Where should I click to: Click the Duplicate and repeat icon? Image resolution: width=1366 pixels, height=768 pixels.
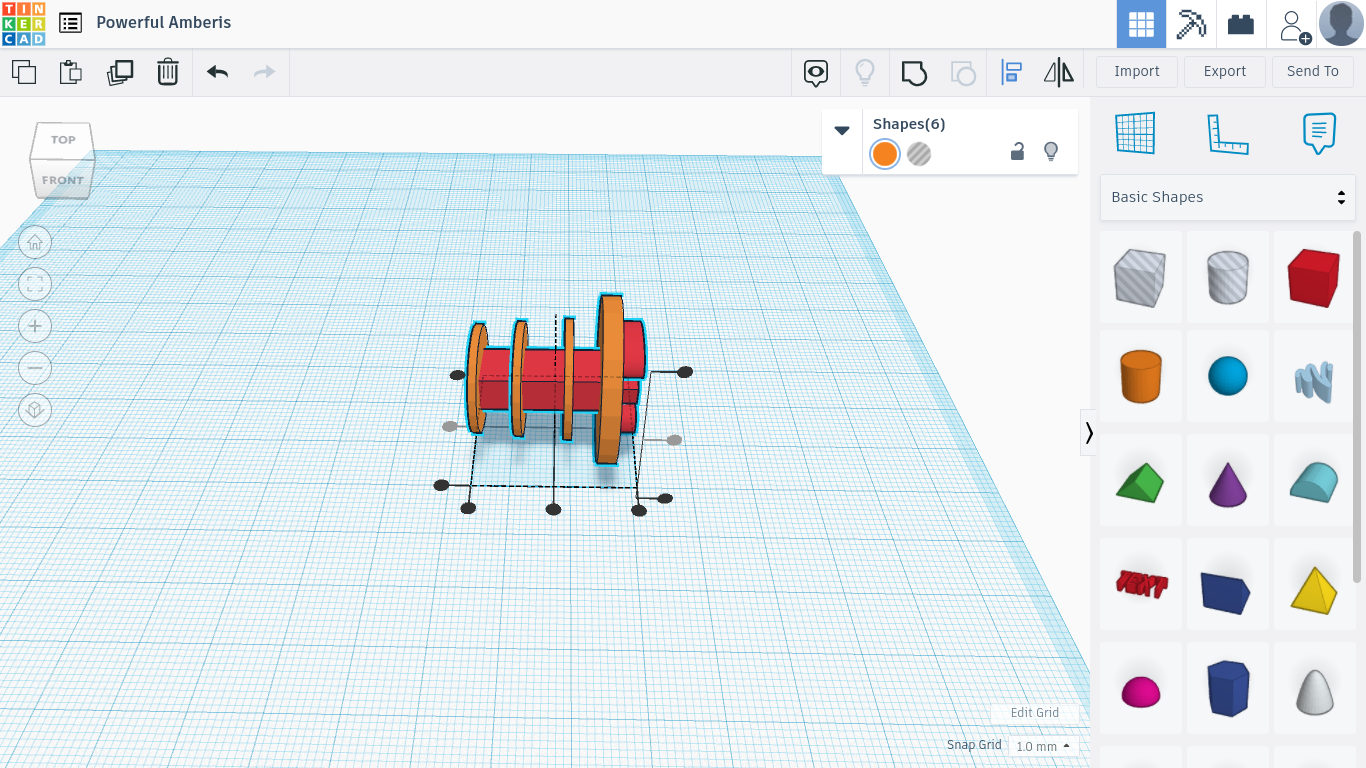120,72
